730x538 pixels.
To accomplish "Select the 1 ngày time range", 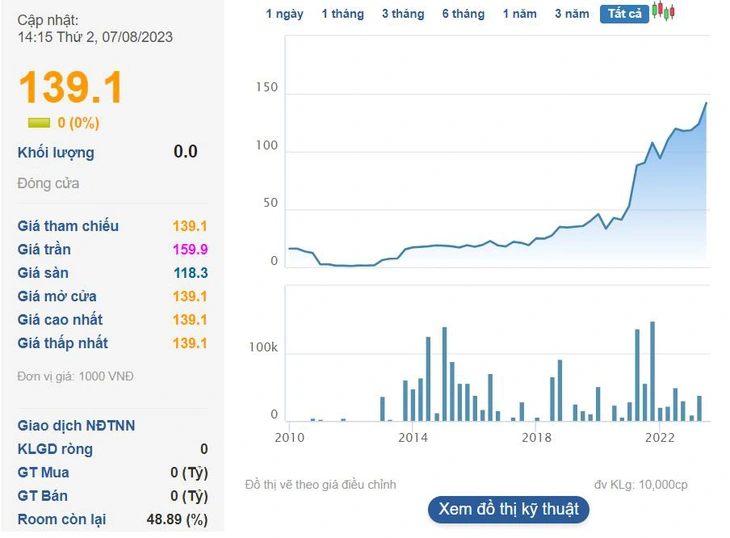I will click(284, 14).
